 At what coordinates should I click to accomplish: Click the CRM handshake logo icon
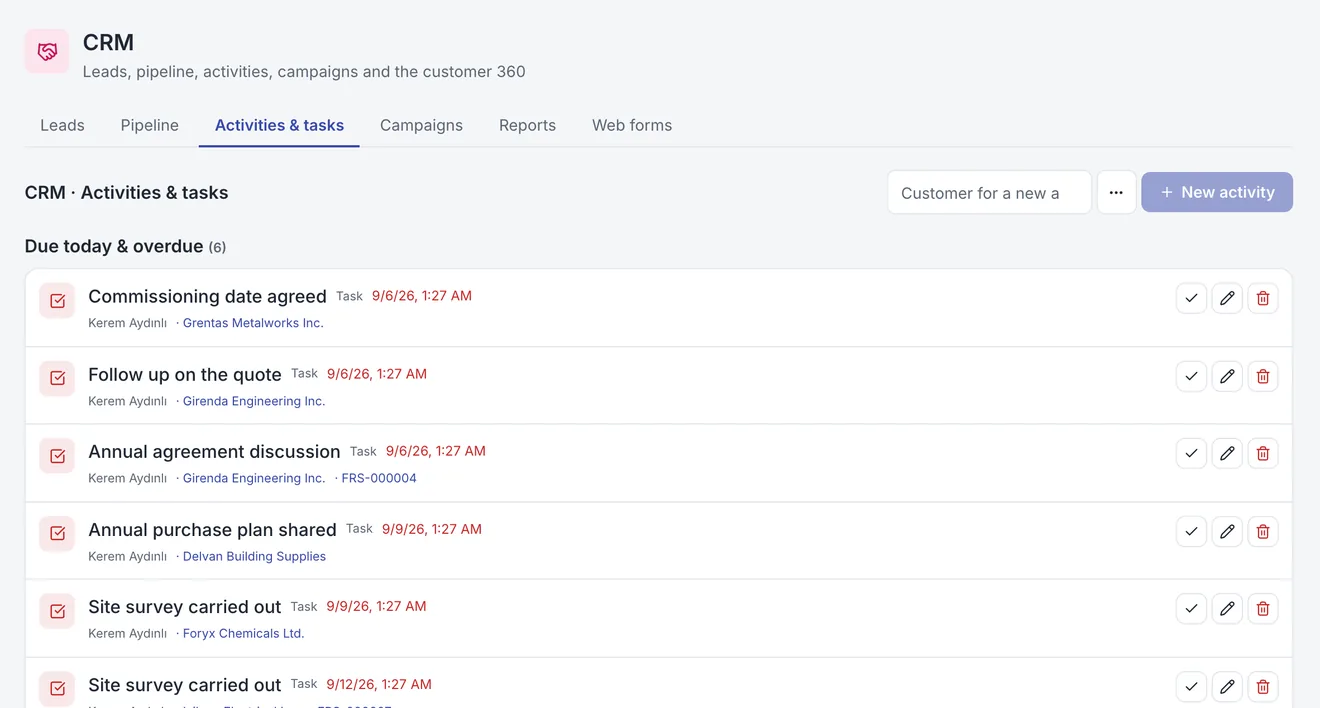[47, 51]
